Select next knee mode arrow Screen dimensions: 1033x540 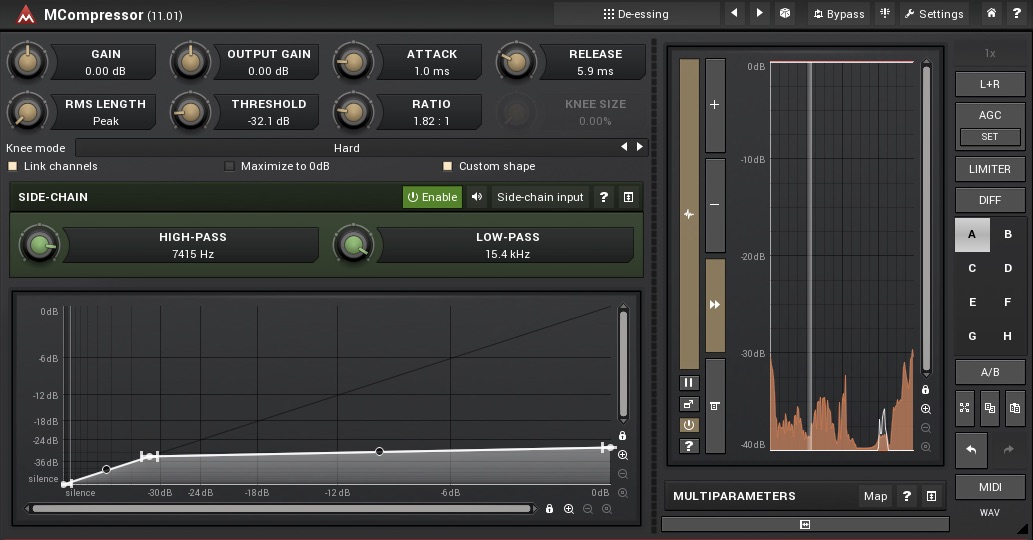coord(640,147)
